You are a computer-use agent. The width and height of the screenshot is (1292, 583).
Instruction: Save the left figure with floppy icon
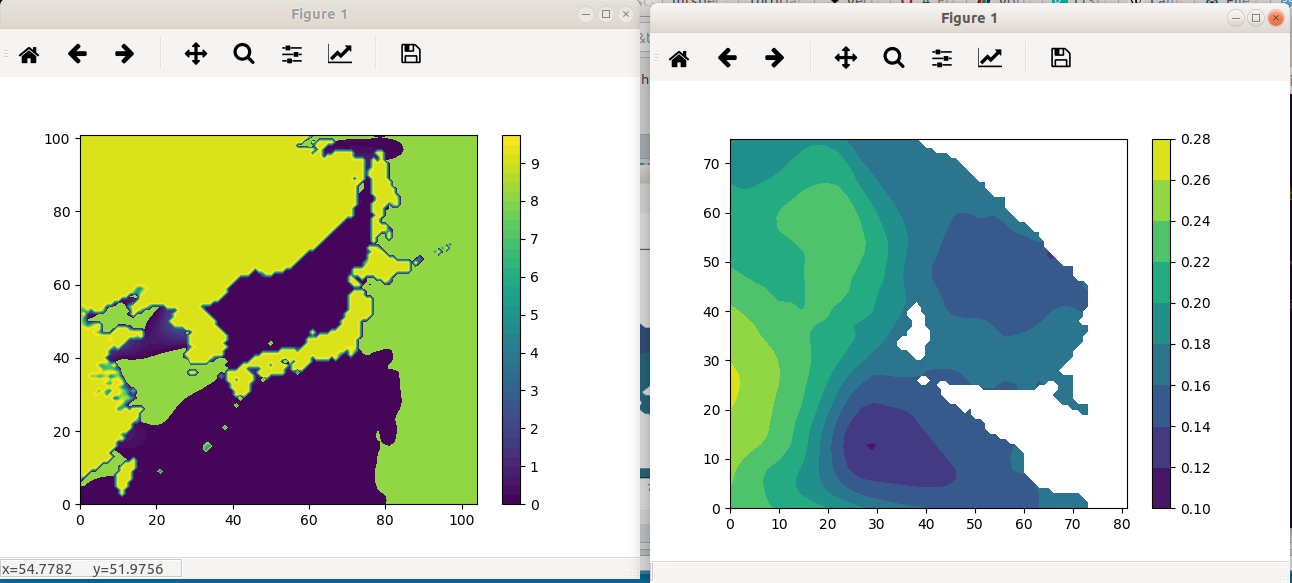(x=410, y=54)
